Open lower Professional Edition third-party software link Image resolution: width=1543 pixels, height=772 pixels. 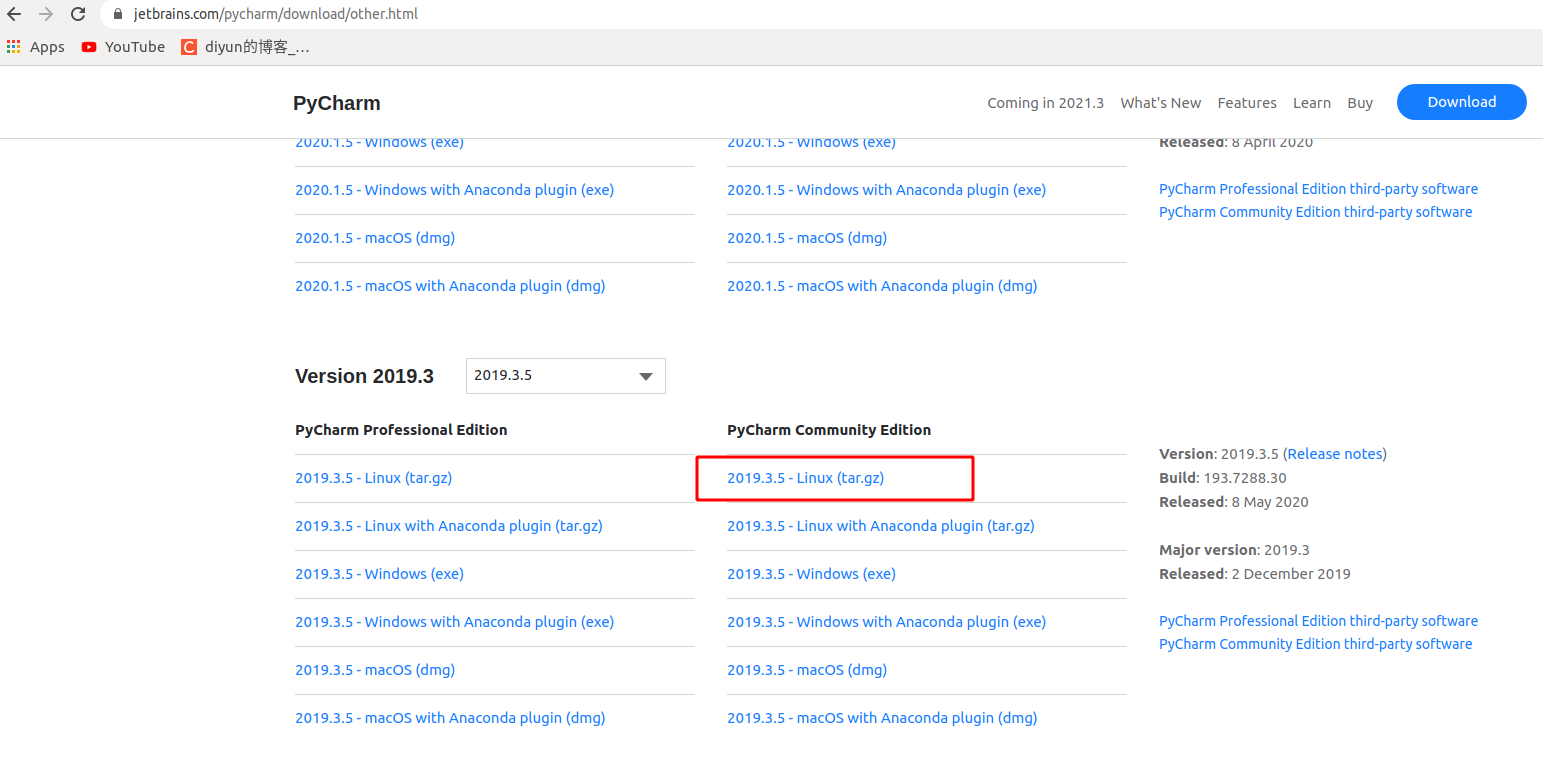[x=1318, y=621]
